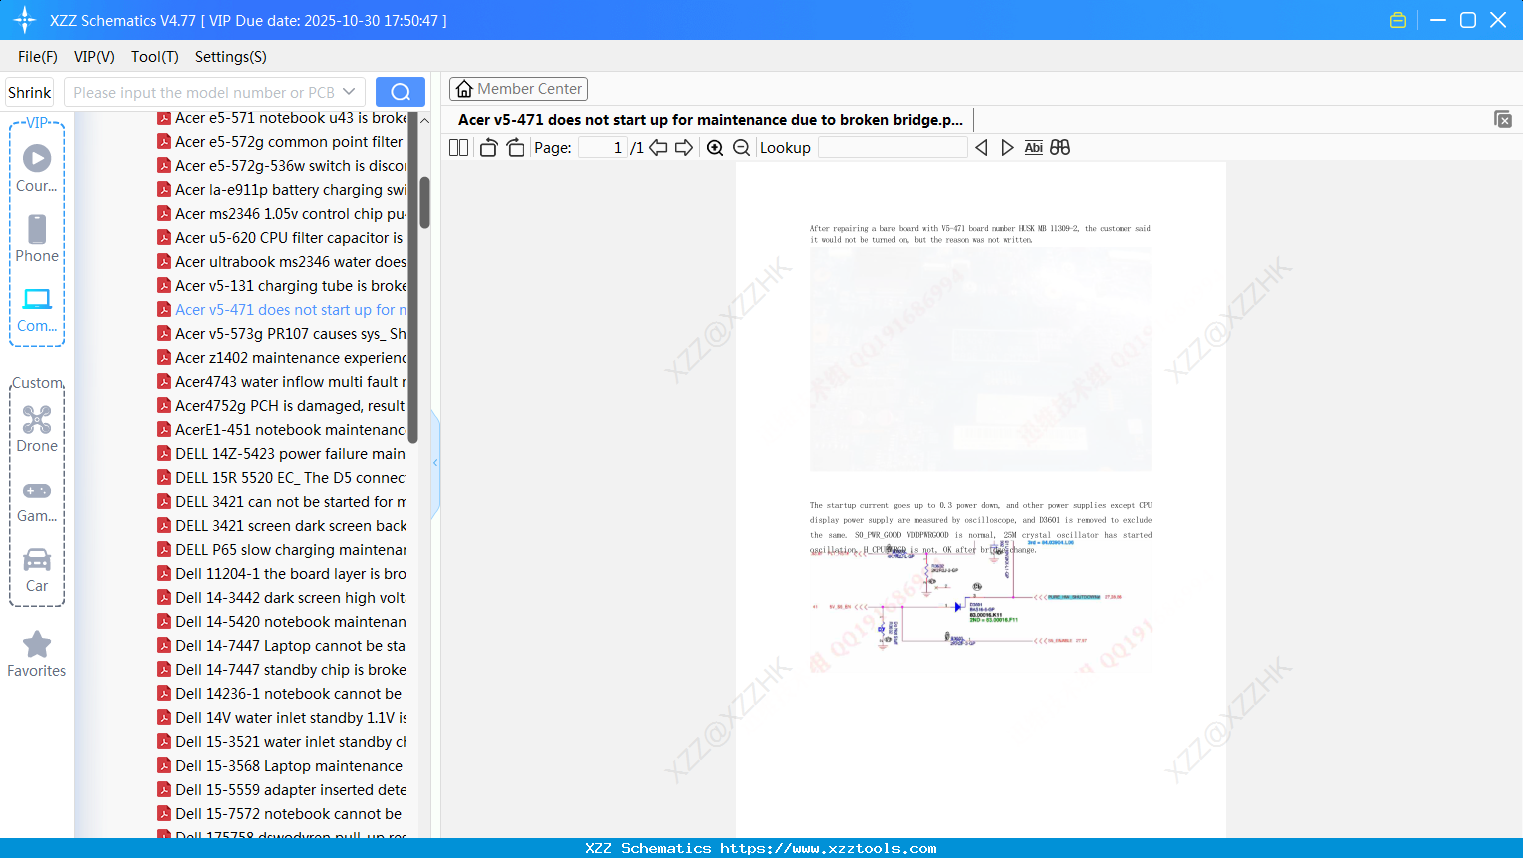Click the page number input field
The width and height of the screenshot is (1523, 858).
[x=603, y=148]
